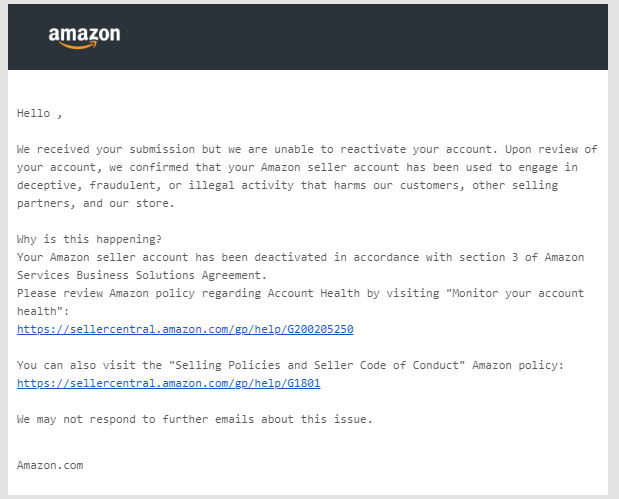Click the quoted "Selling Policies and Seller Code of Conduct" text
The image size is (619, 499).
317,365
